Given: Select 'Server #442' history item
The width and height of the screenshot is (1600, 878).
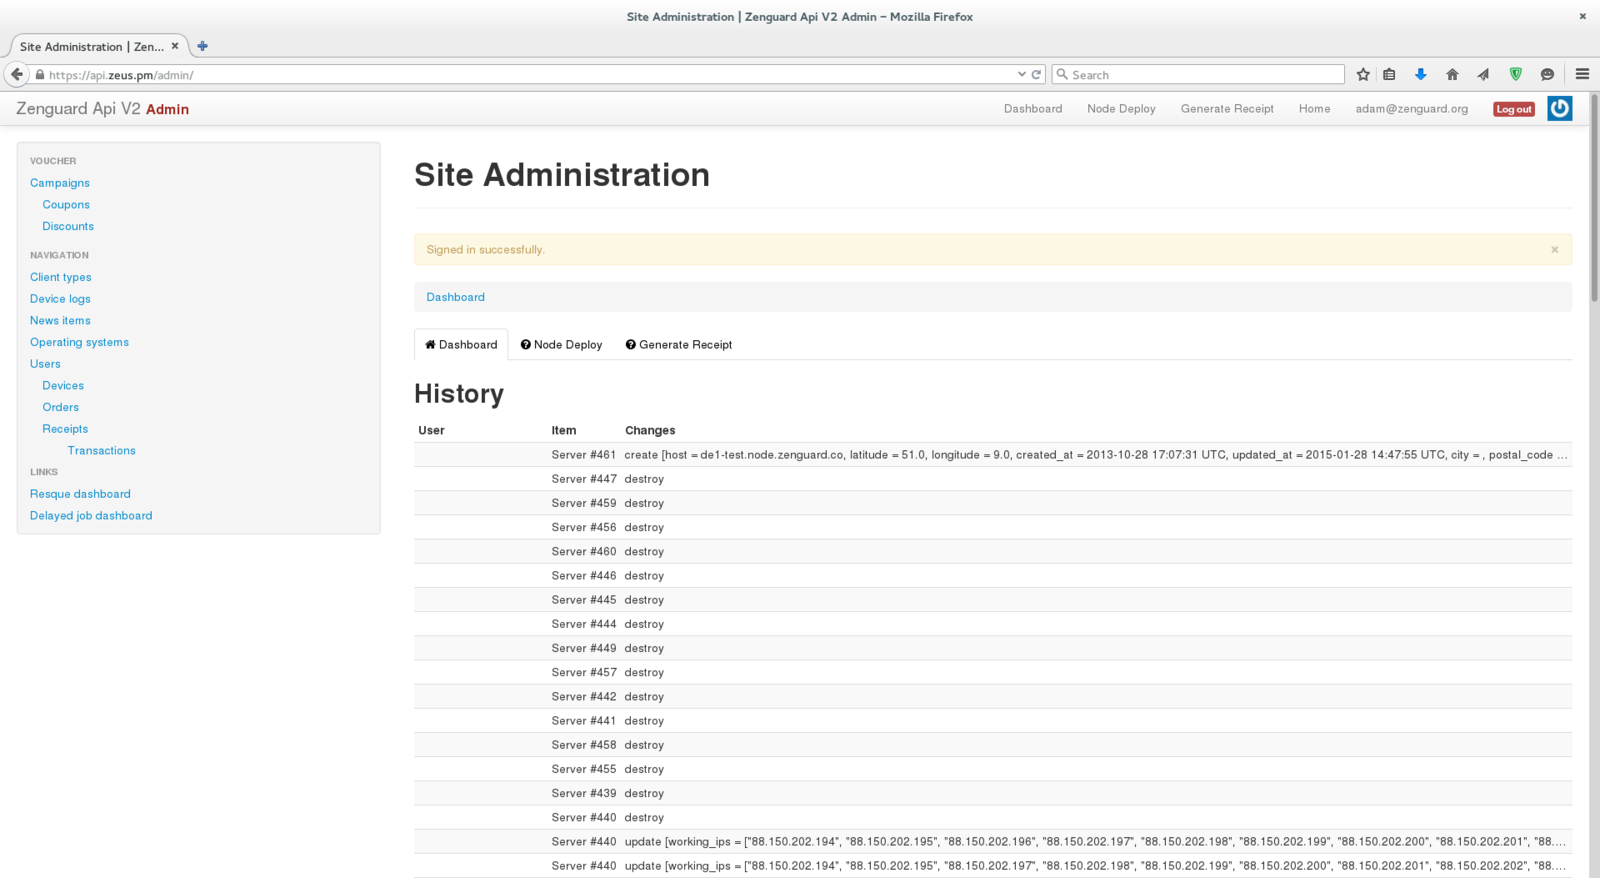Looking at the screenshot, I should [x=583, y=697].
